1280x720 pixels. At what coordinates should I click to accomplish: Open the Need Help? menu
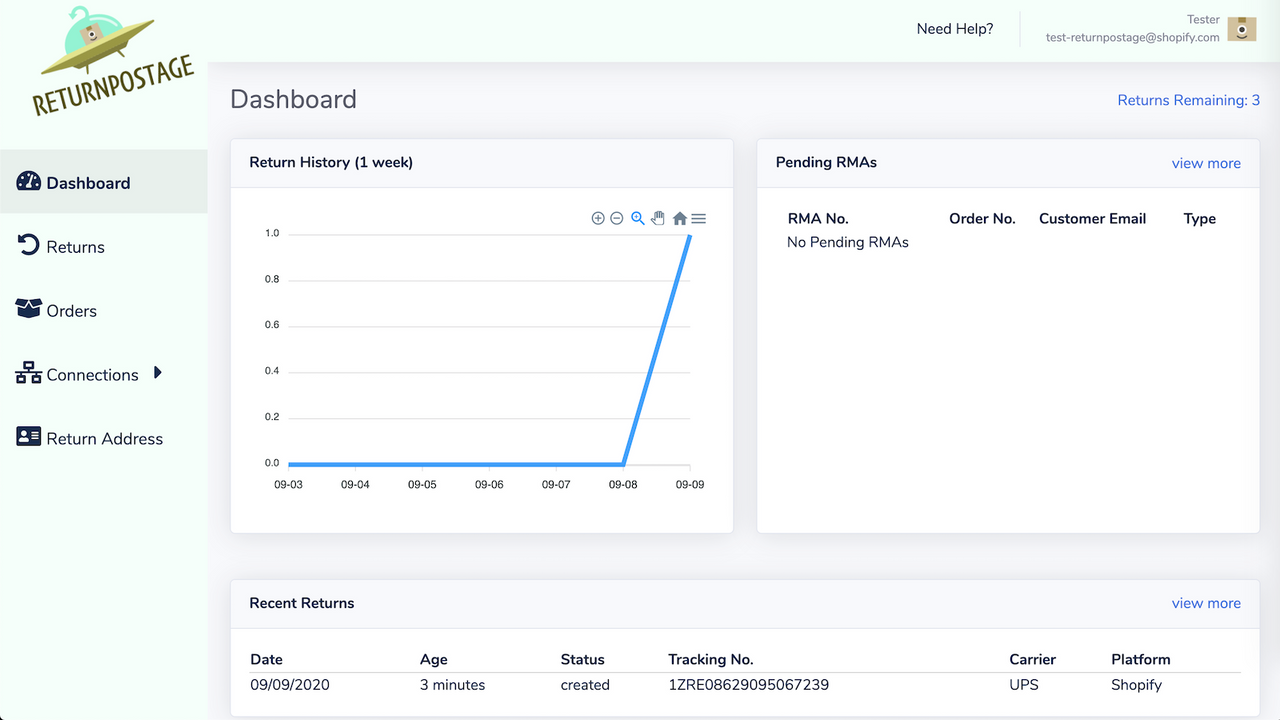click(x=954, y=29)
